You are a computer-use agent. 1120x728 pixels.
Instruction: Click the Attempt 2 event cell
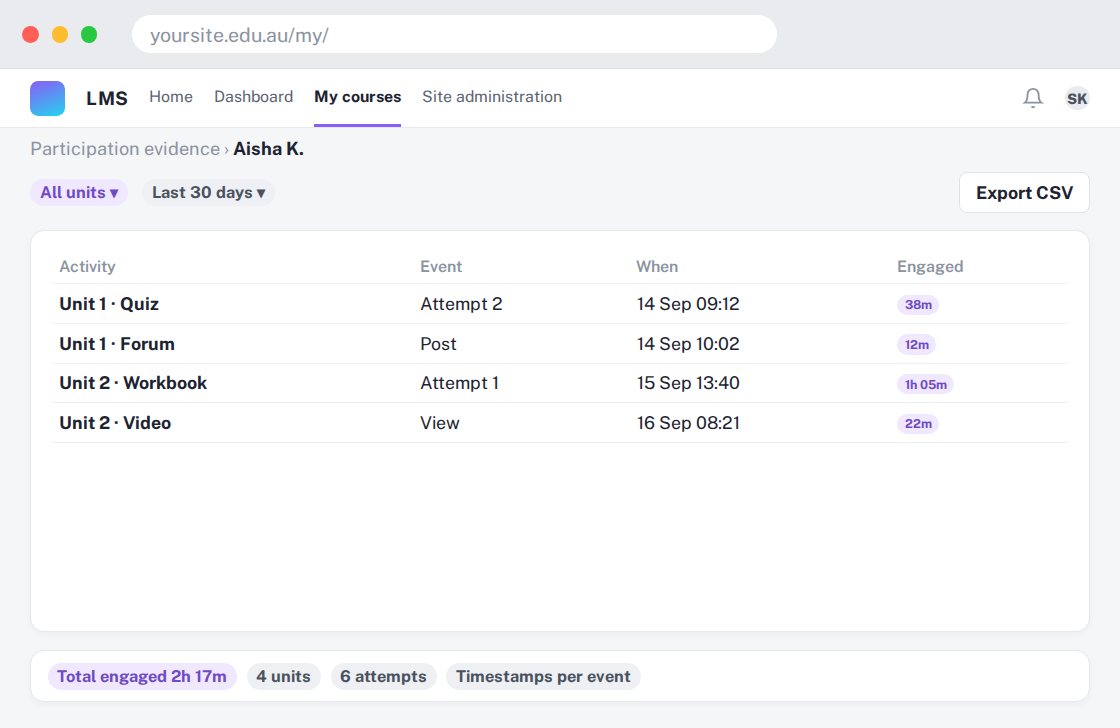[461, 304]
